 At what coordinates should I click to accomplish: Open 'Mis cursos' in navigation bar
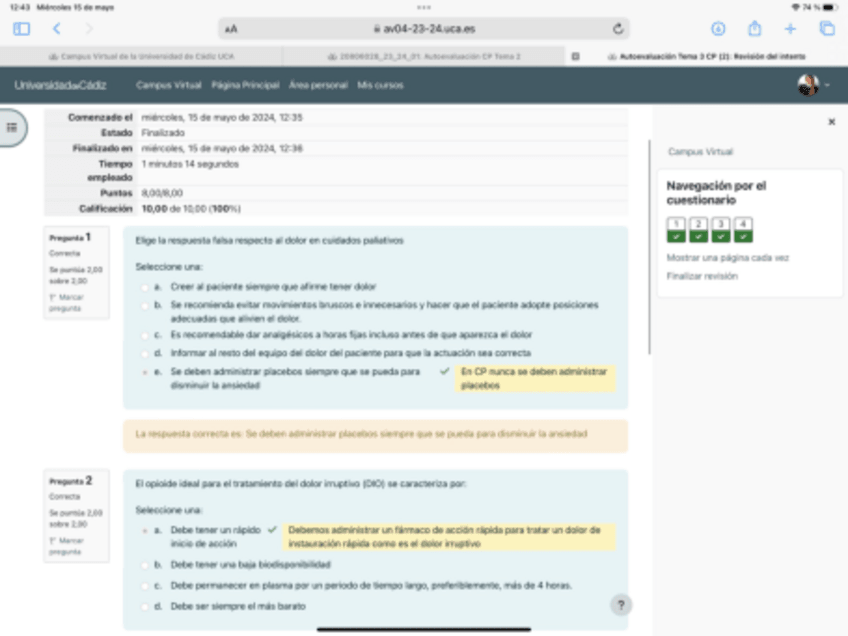(x=380, y=86)
